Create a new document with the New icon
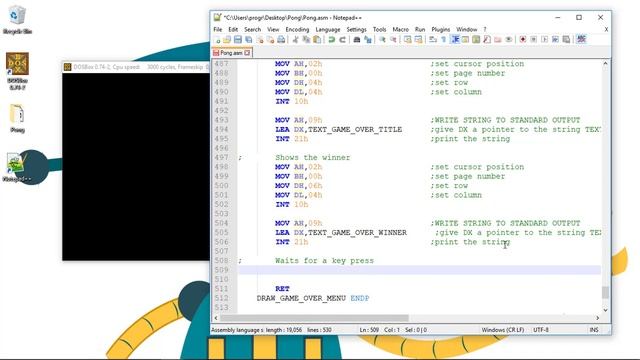This screenshot has height=360, width=640. point(217,40)
